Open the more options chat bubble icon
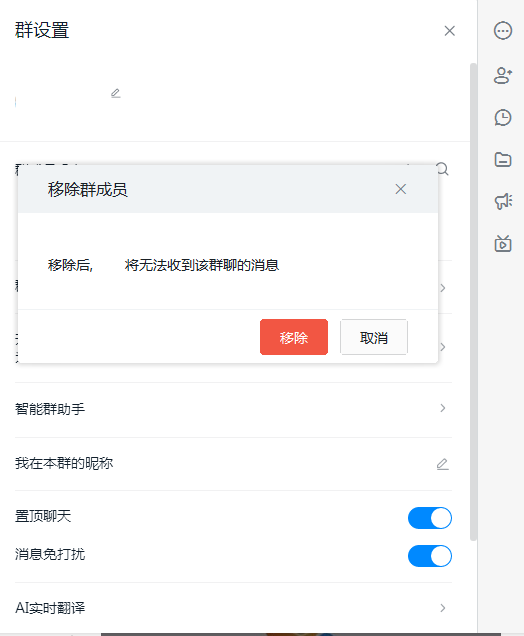This screenshot has height=636, width=524. tap(503, 31)
